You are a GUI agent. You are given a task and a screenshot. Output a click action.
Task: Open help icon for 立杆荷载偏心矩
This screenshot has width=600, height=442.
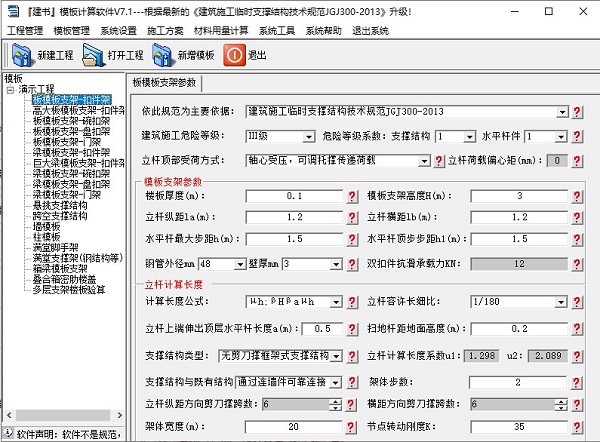point(577,161)
